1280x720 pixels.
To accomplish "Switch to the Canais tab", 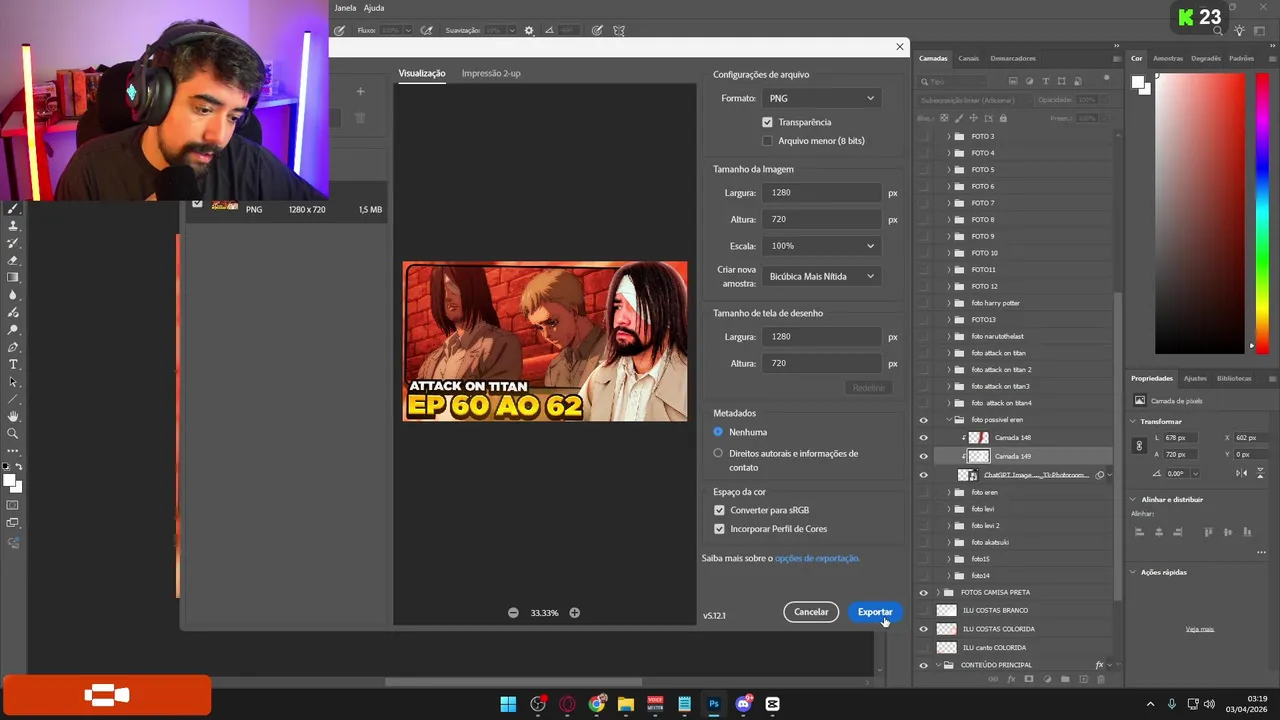I will click(968, 58).
